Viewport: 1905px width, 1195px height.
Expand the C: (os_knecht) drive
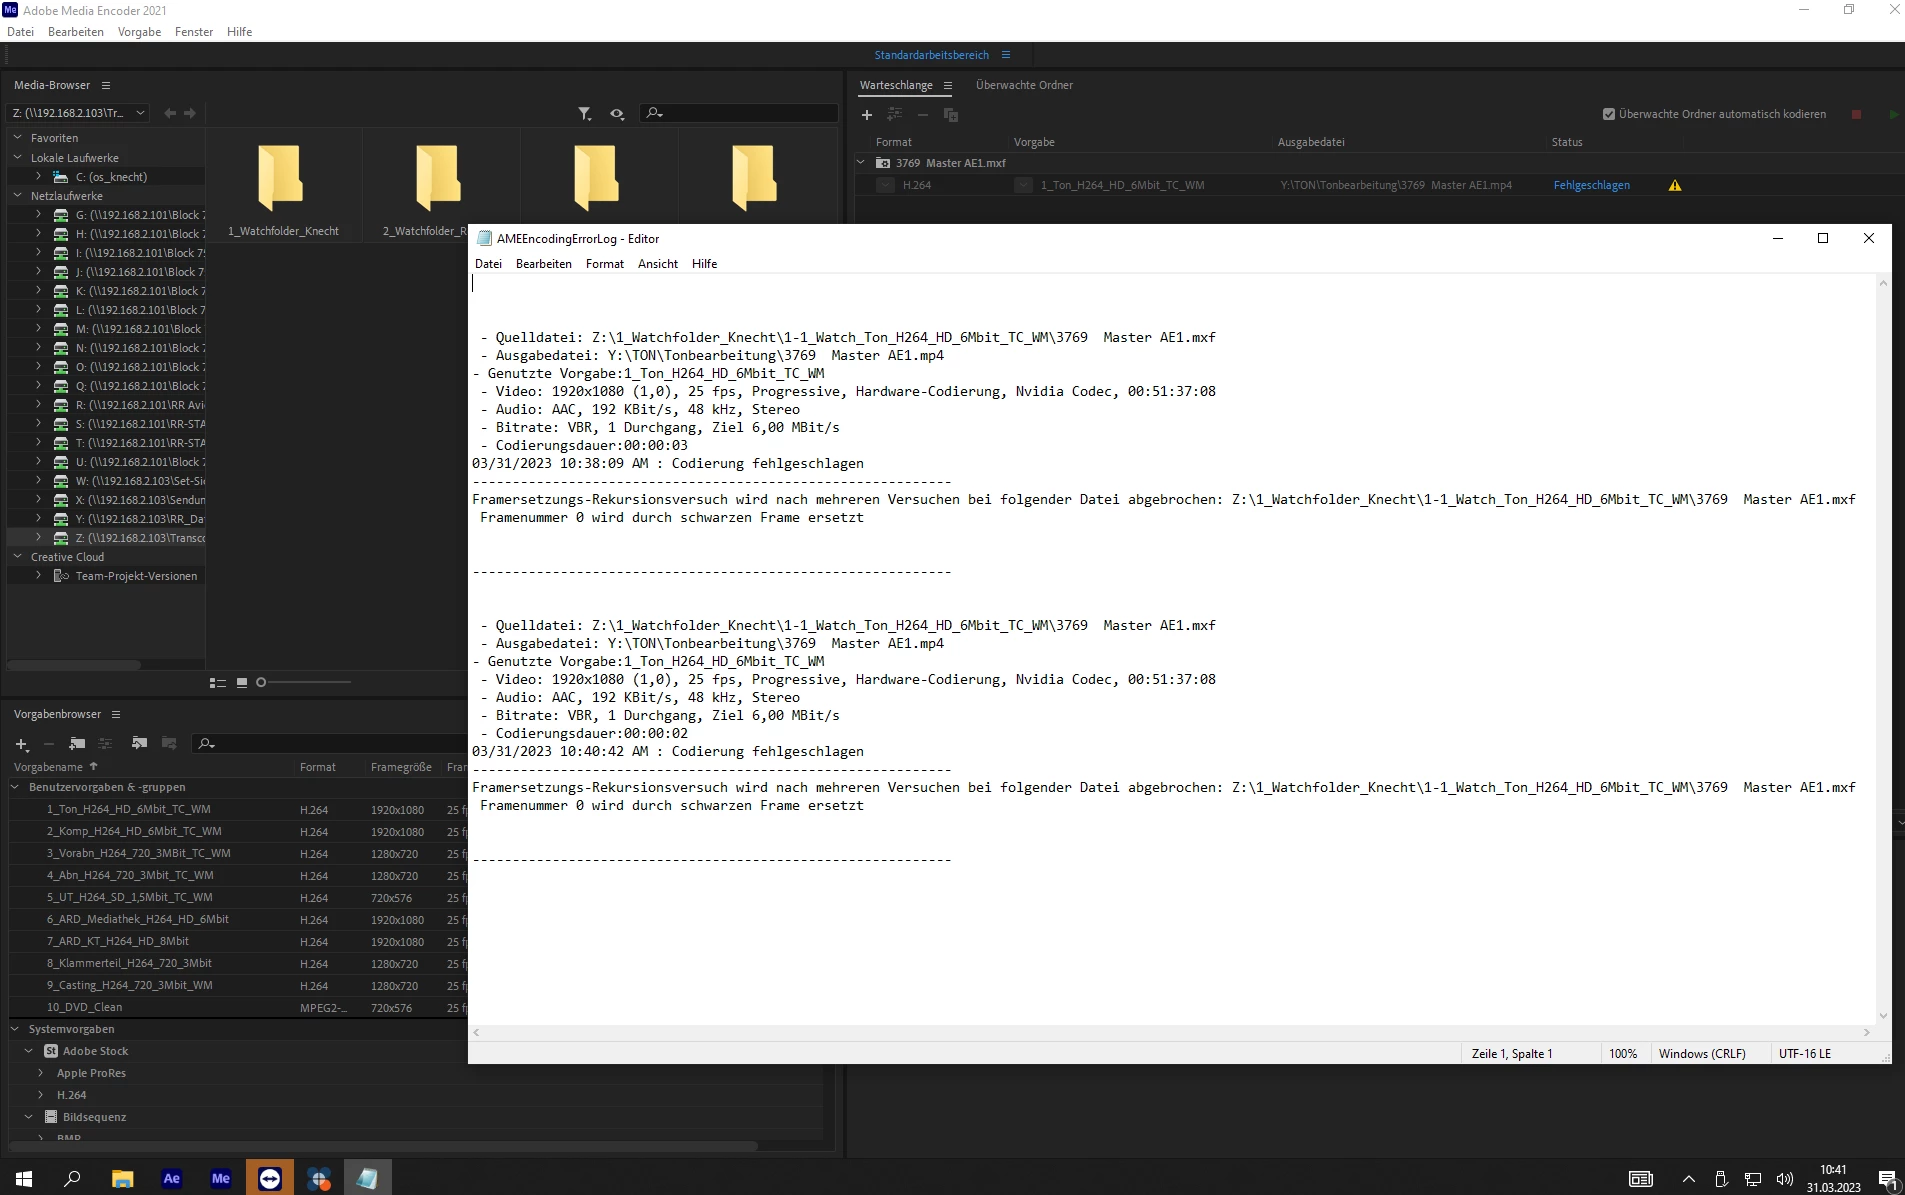pyautogui.click(x=39, y=177)
